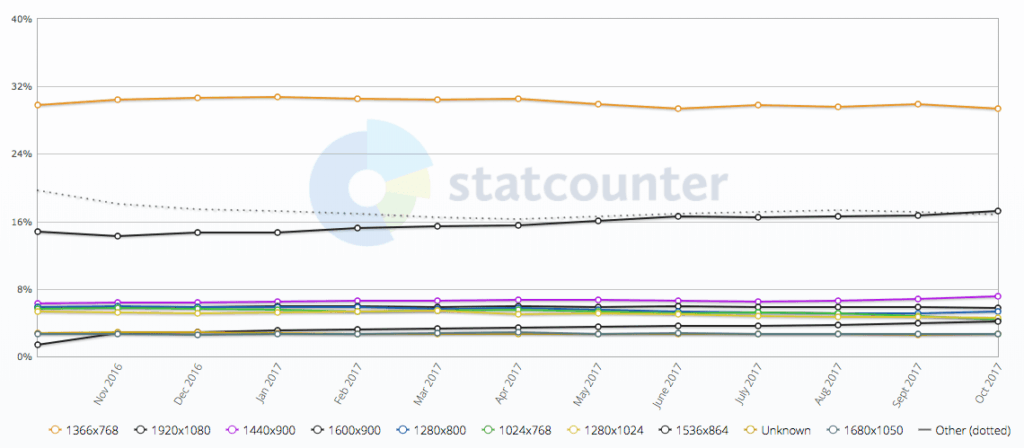Screen dimensions: 1024x448
Task: Select 1920x1080 data point at Oct 2017
Action: tap(998, 211)
